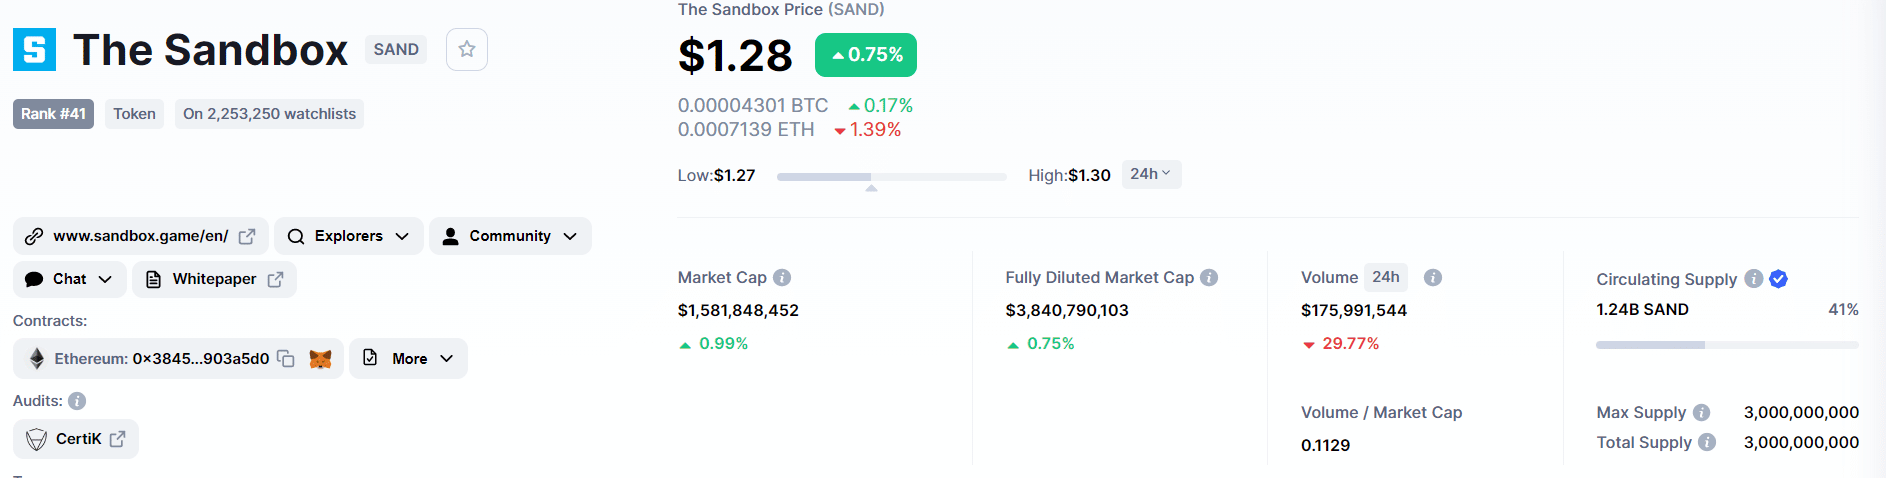Show Volume info tooltip icon

(1433, 278)
